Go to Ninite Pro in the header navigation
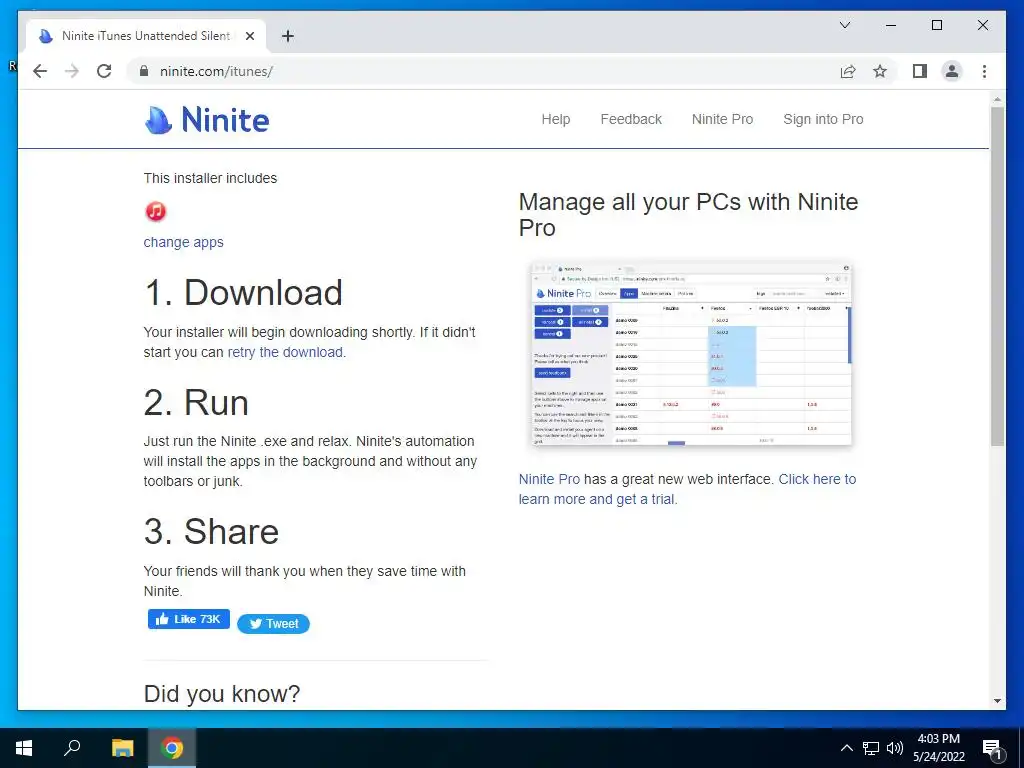Screen dimensions: 1024x768 pyautogui.click(x=722, y=120)
